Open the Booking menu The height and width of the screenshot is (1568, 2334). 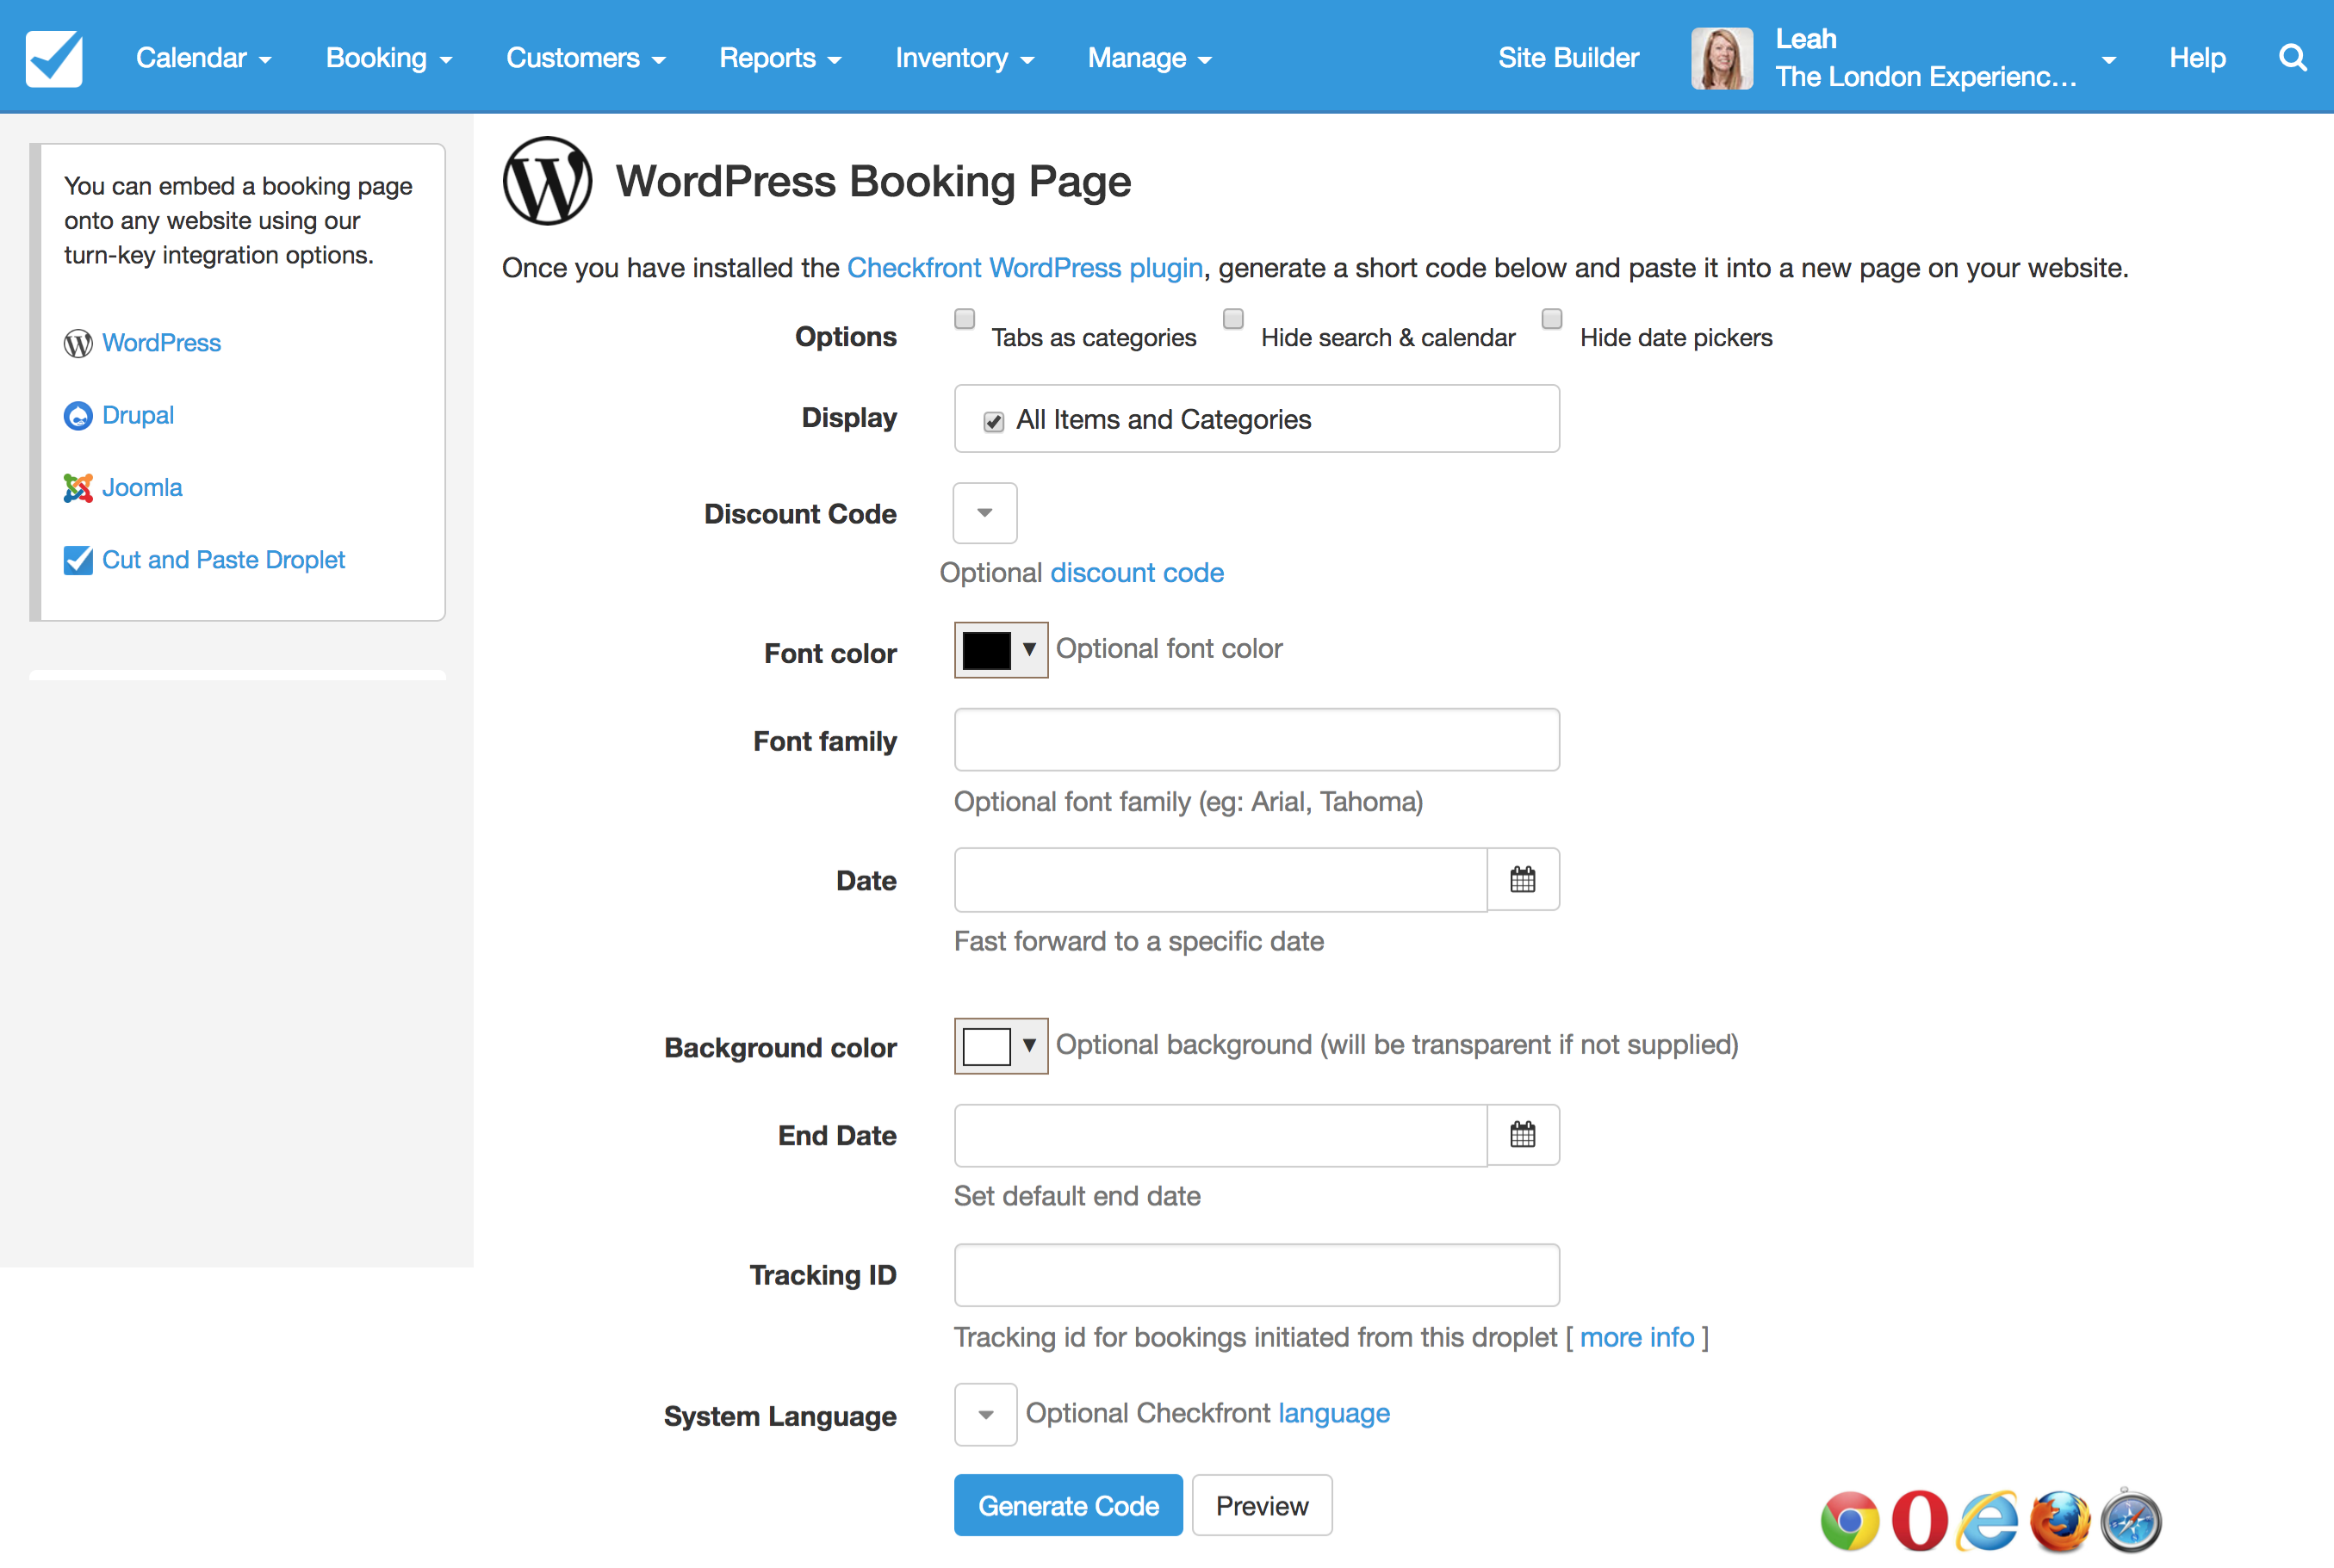pyautogui.click(x=389, y=58)
